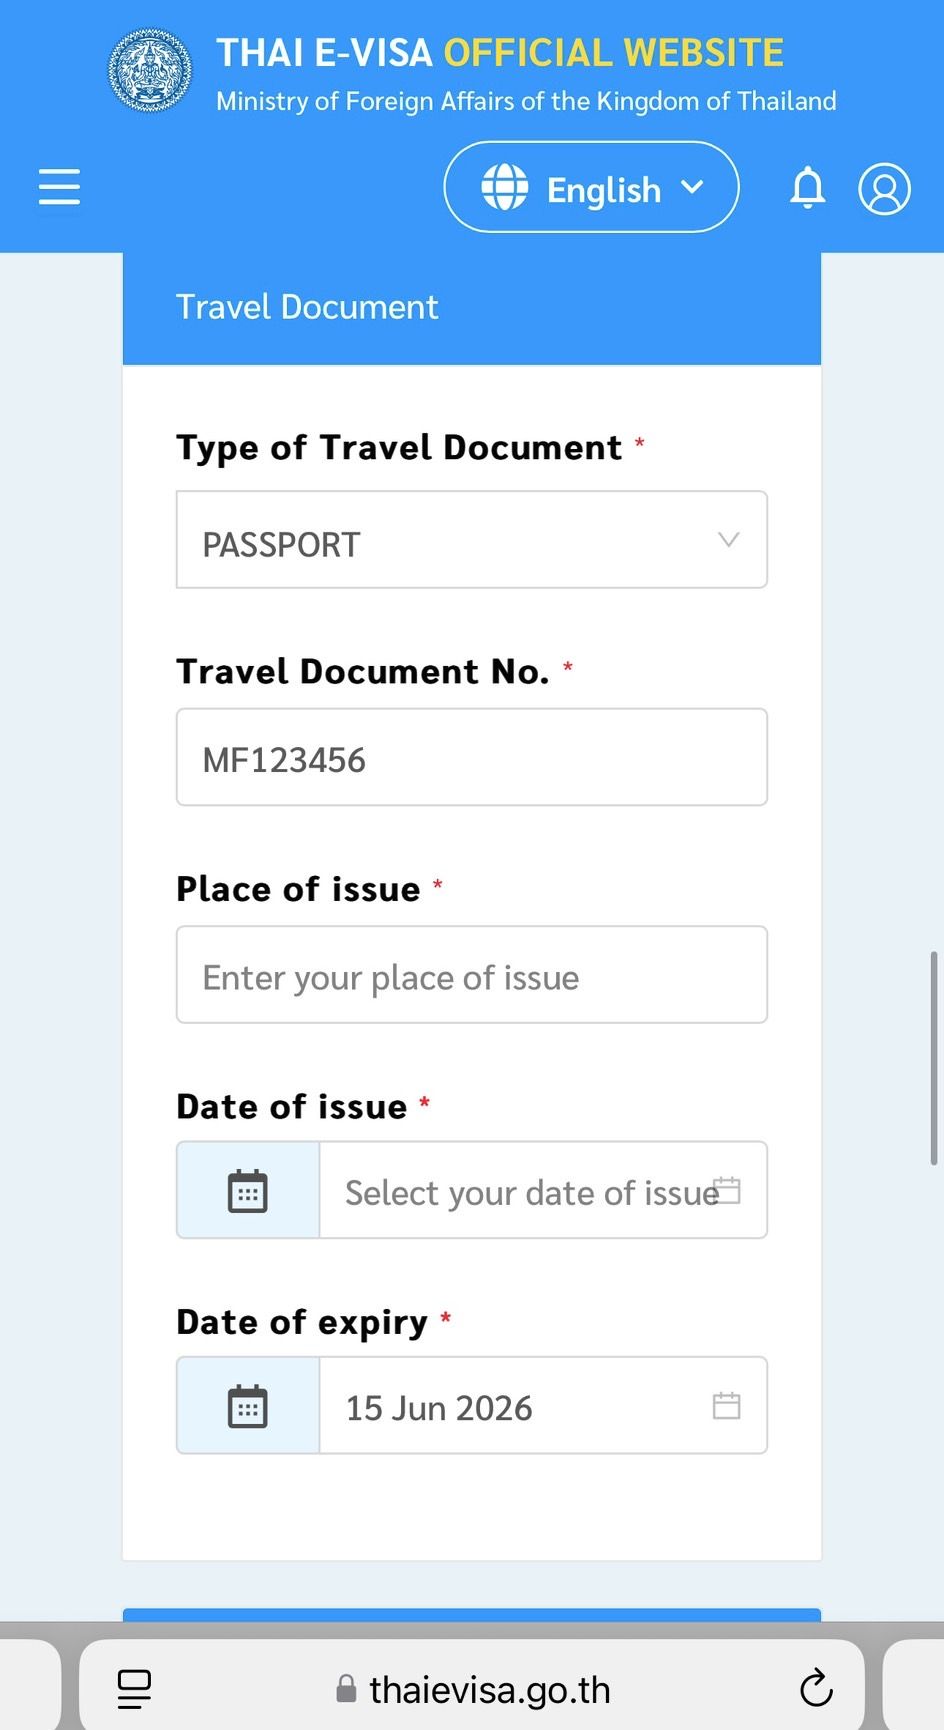Viewport: 944px width, 1730px height.
Task: Click the page vertical scrollbar
Action: pyautogui.click(x=934, y=1057)
